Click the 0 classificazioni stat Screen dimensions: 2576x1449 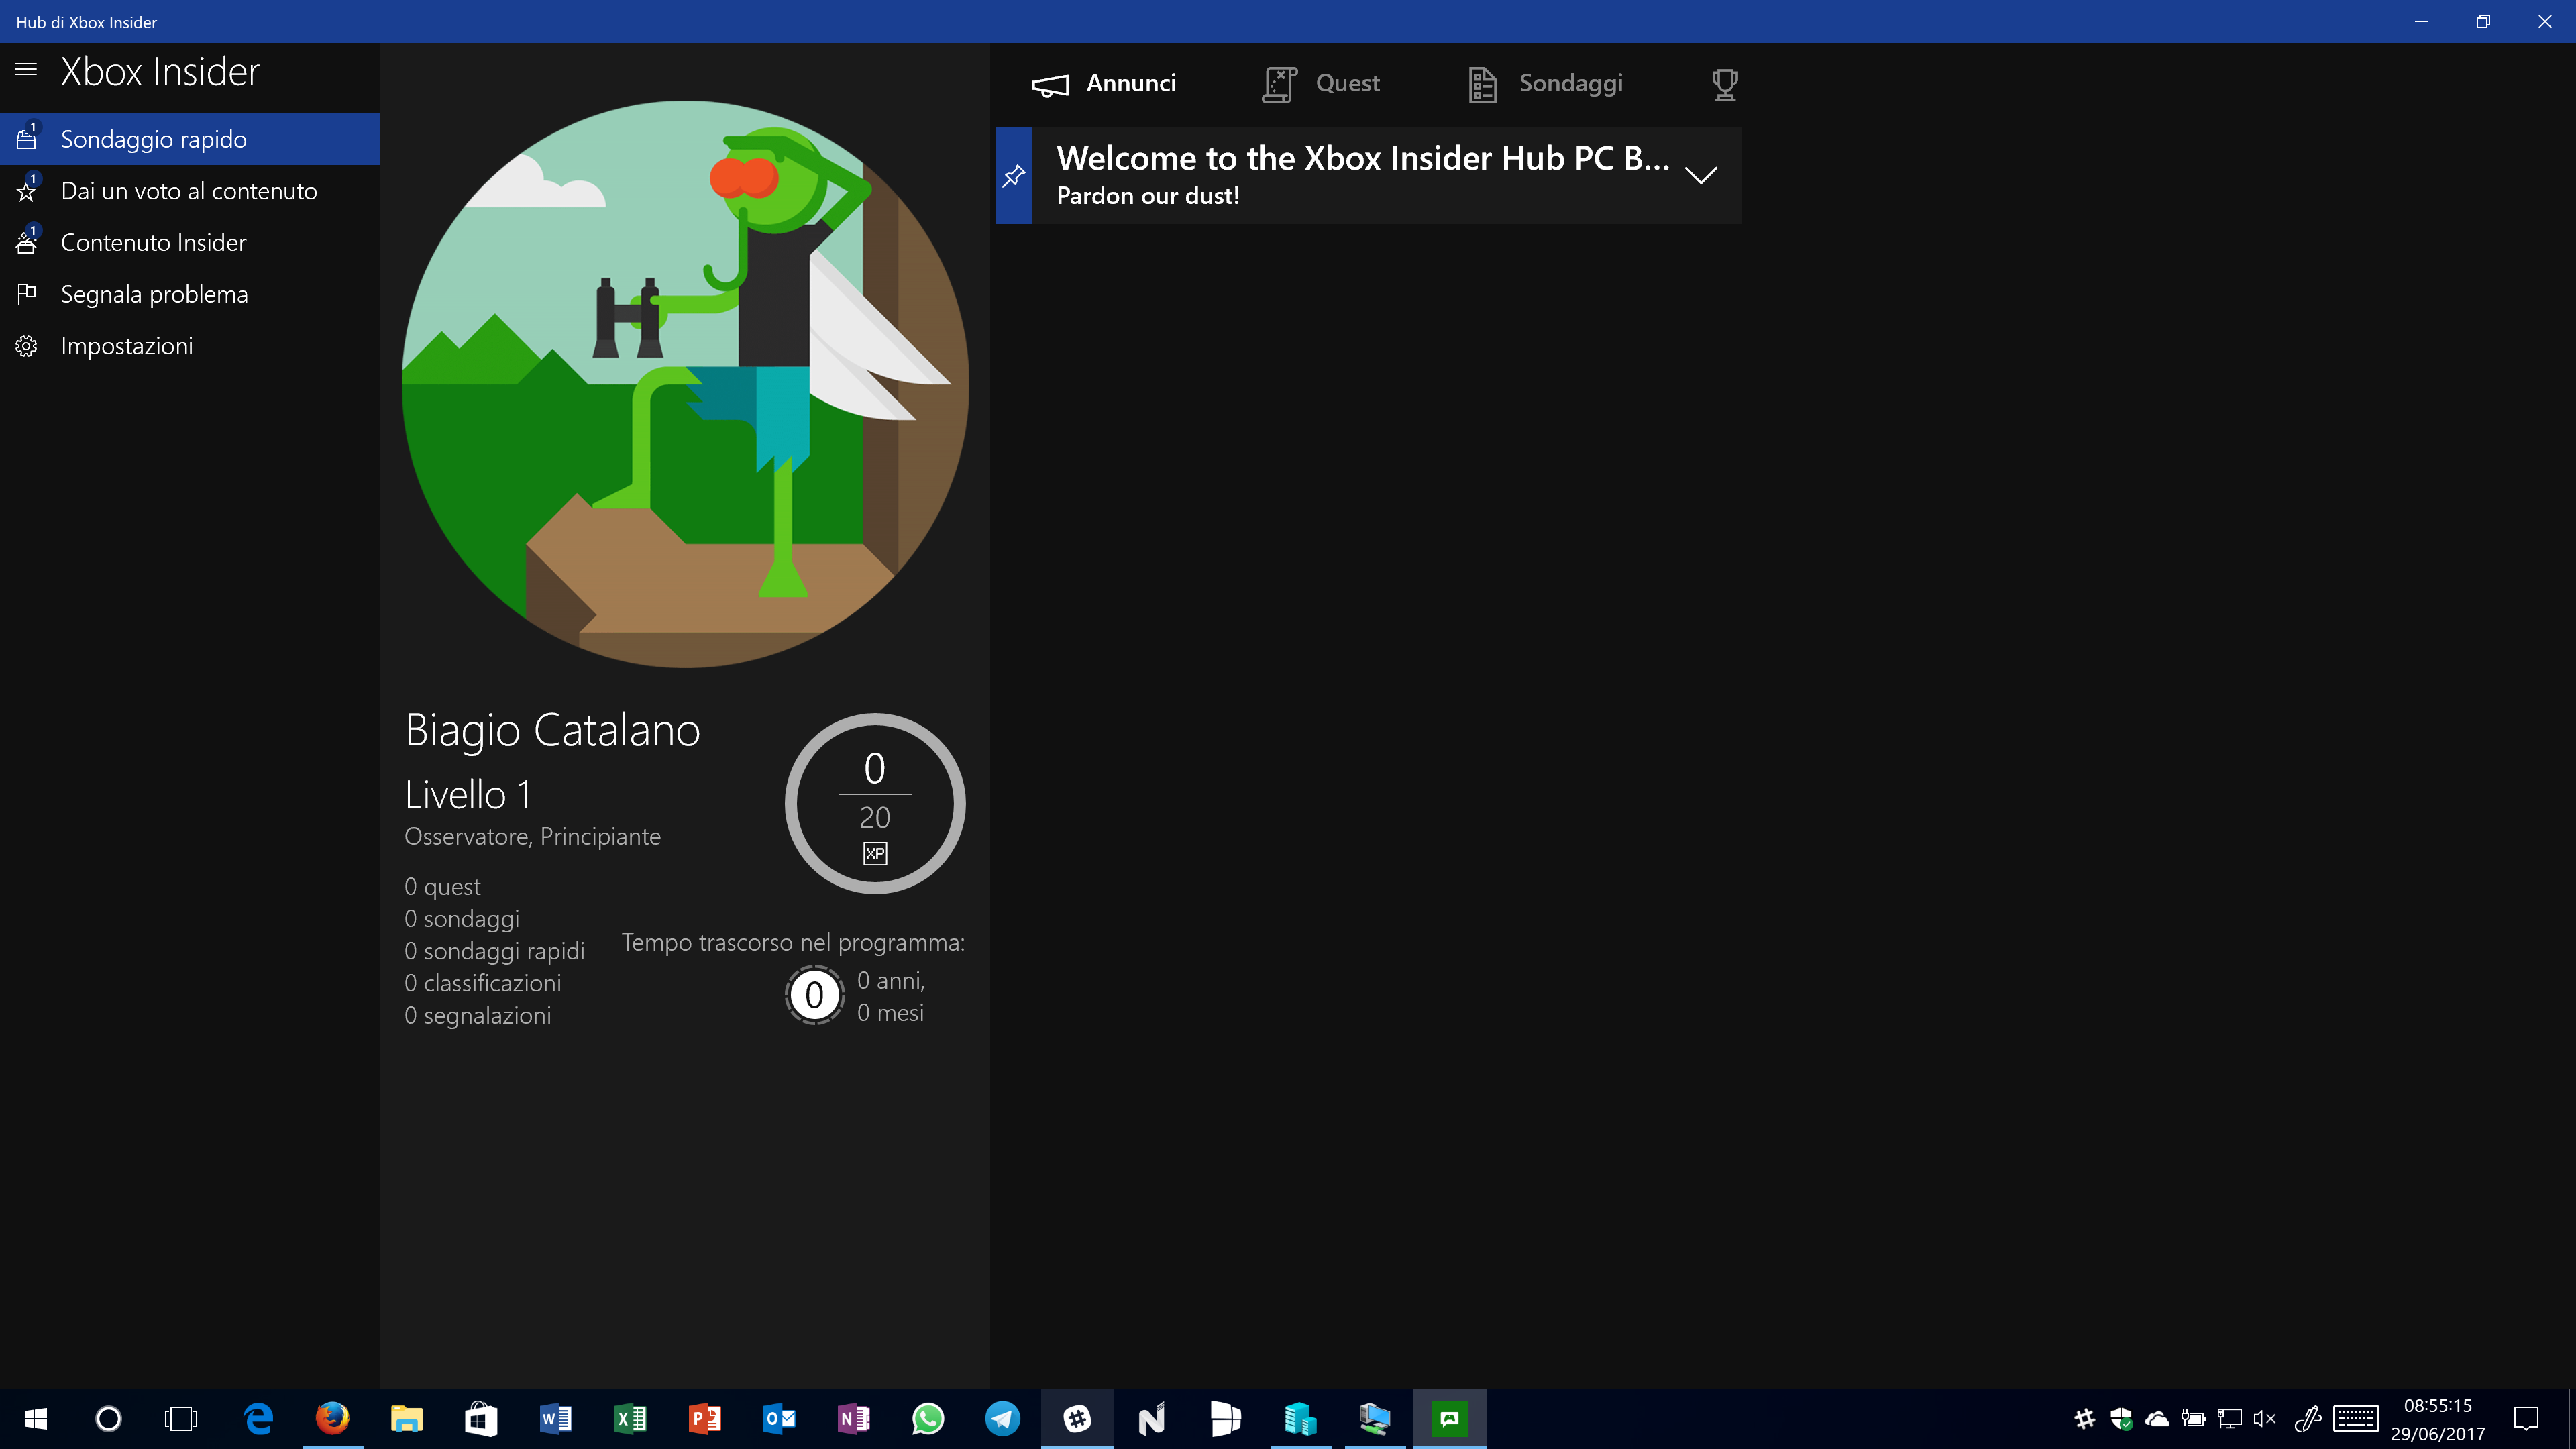tap(482, 983)
